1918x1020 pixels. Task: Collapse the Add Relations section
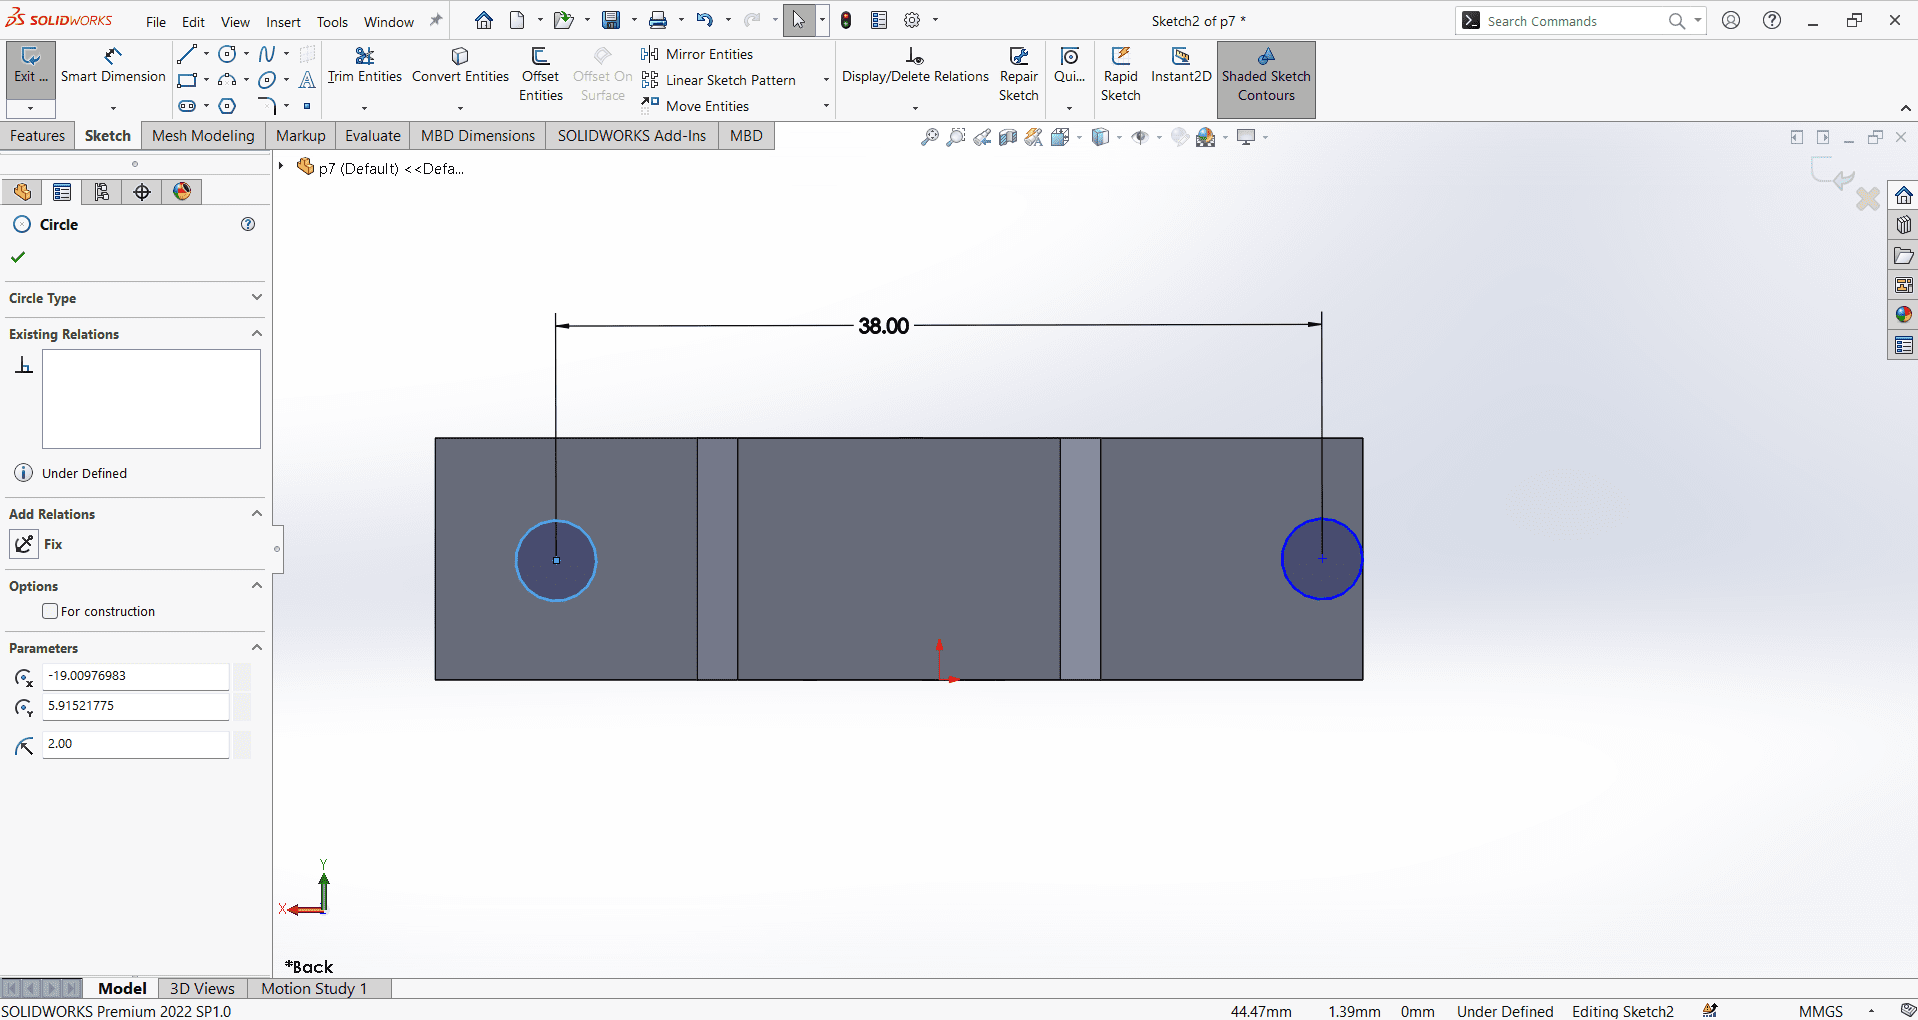tap(257, 513)
